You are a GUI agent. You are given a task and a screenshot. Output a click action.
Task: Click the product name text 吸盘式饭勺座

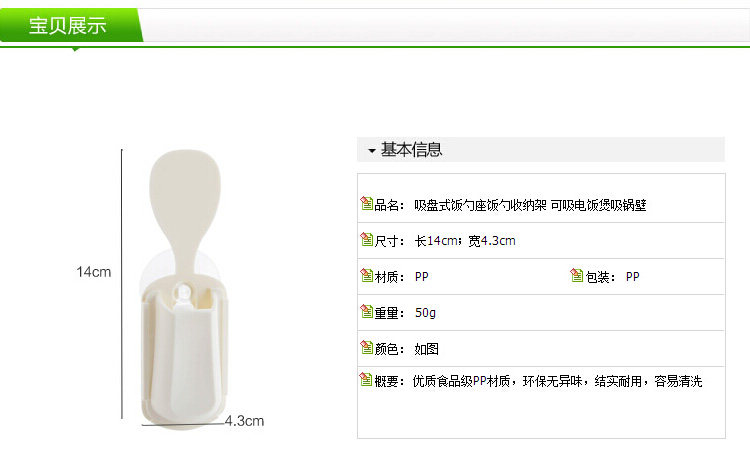point(450,205)
